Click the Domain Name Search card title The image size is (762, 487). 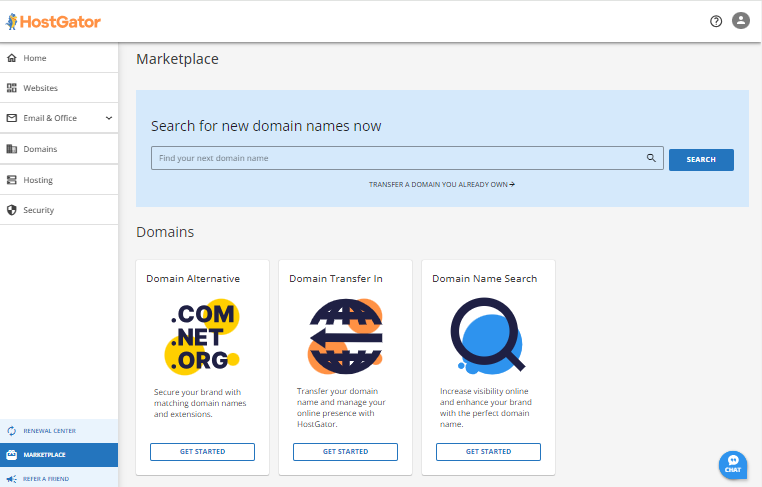(x=485, y=278)
